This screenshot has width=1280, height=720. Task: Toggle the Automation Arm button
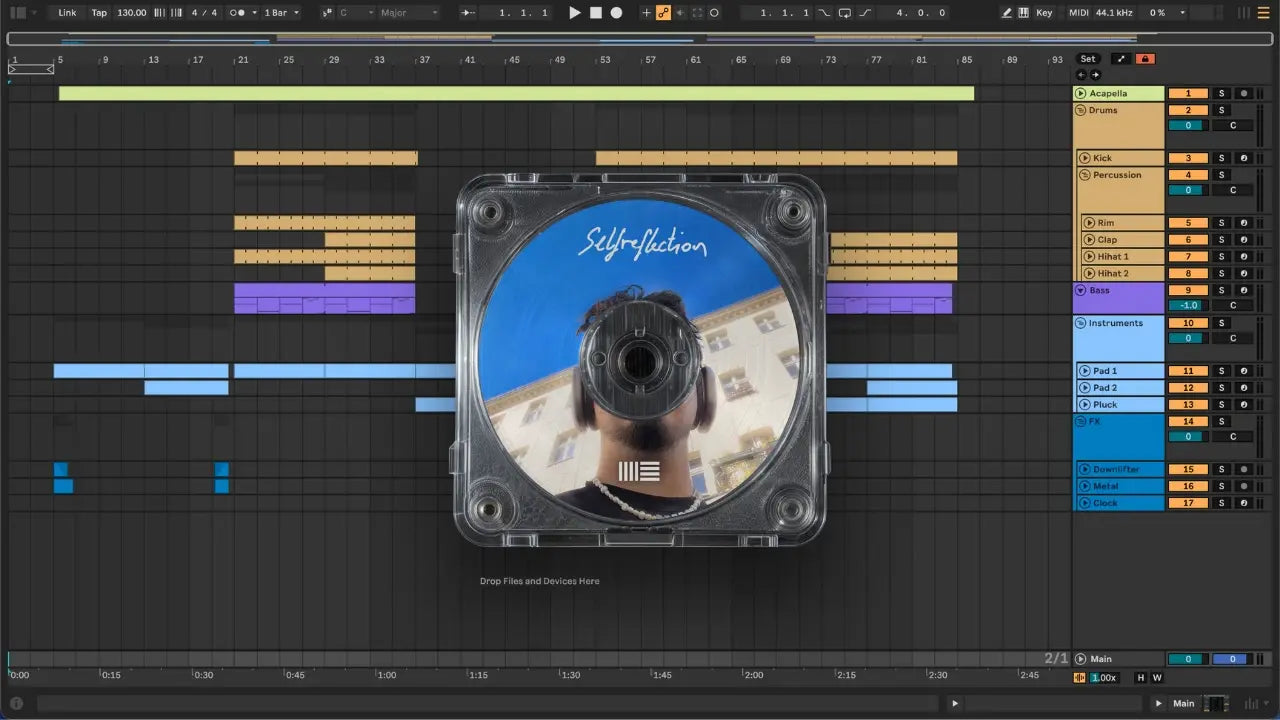[663, 13]
